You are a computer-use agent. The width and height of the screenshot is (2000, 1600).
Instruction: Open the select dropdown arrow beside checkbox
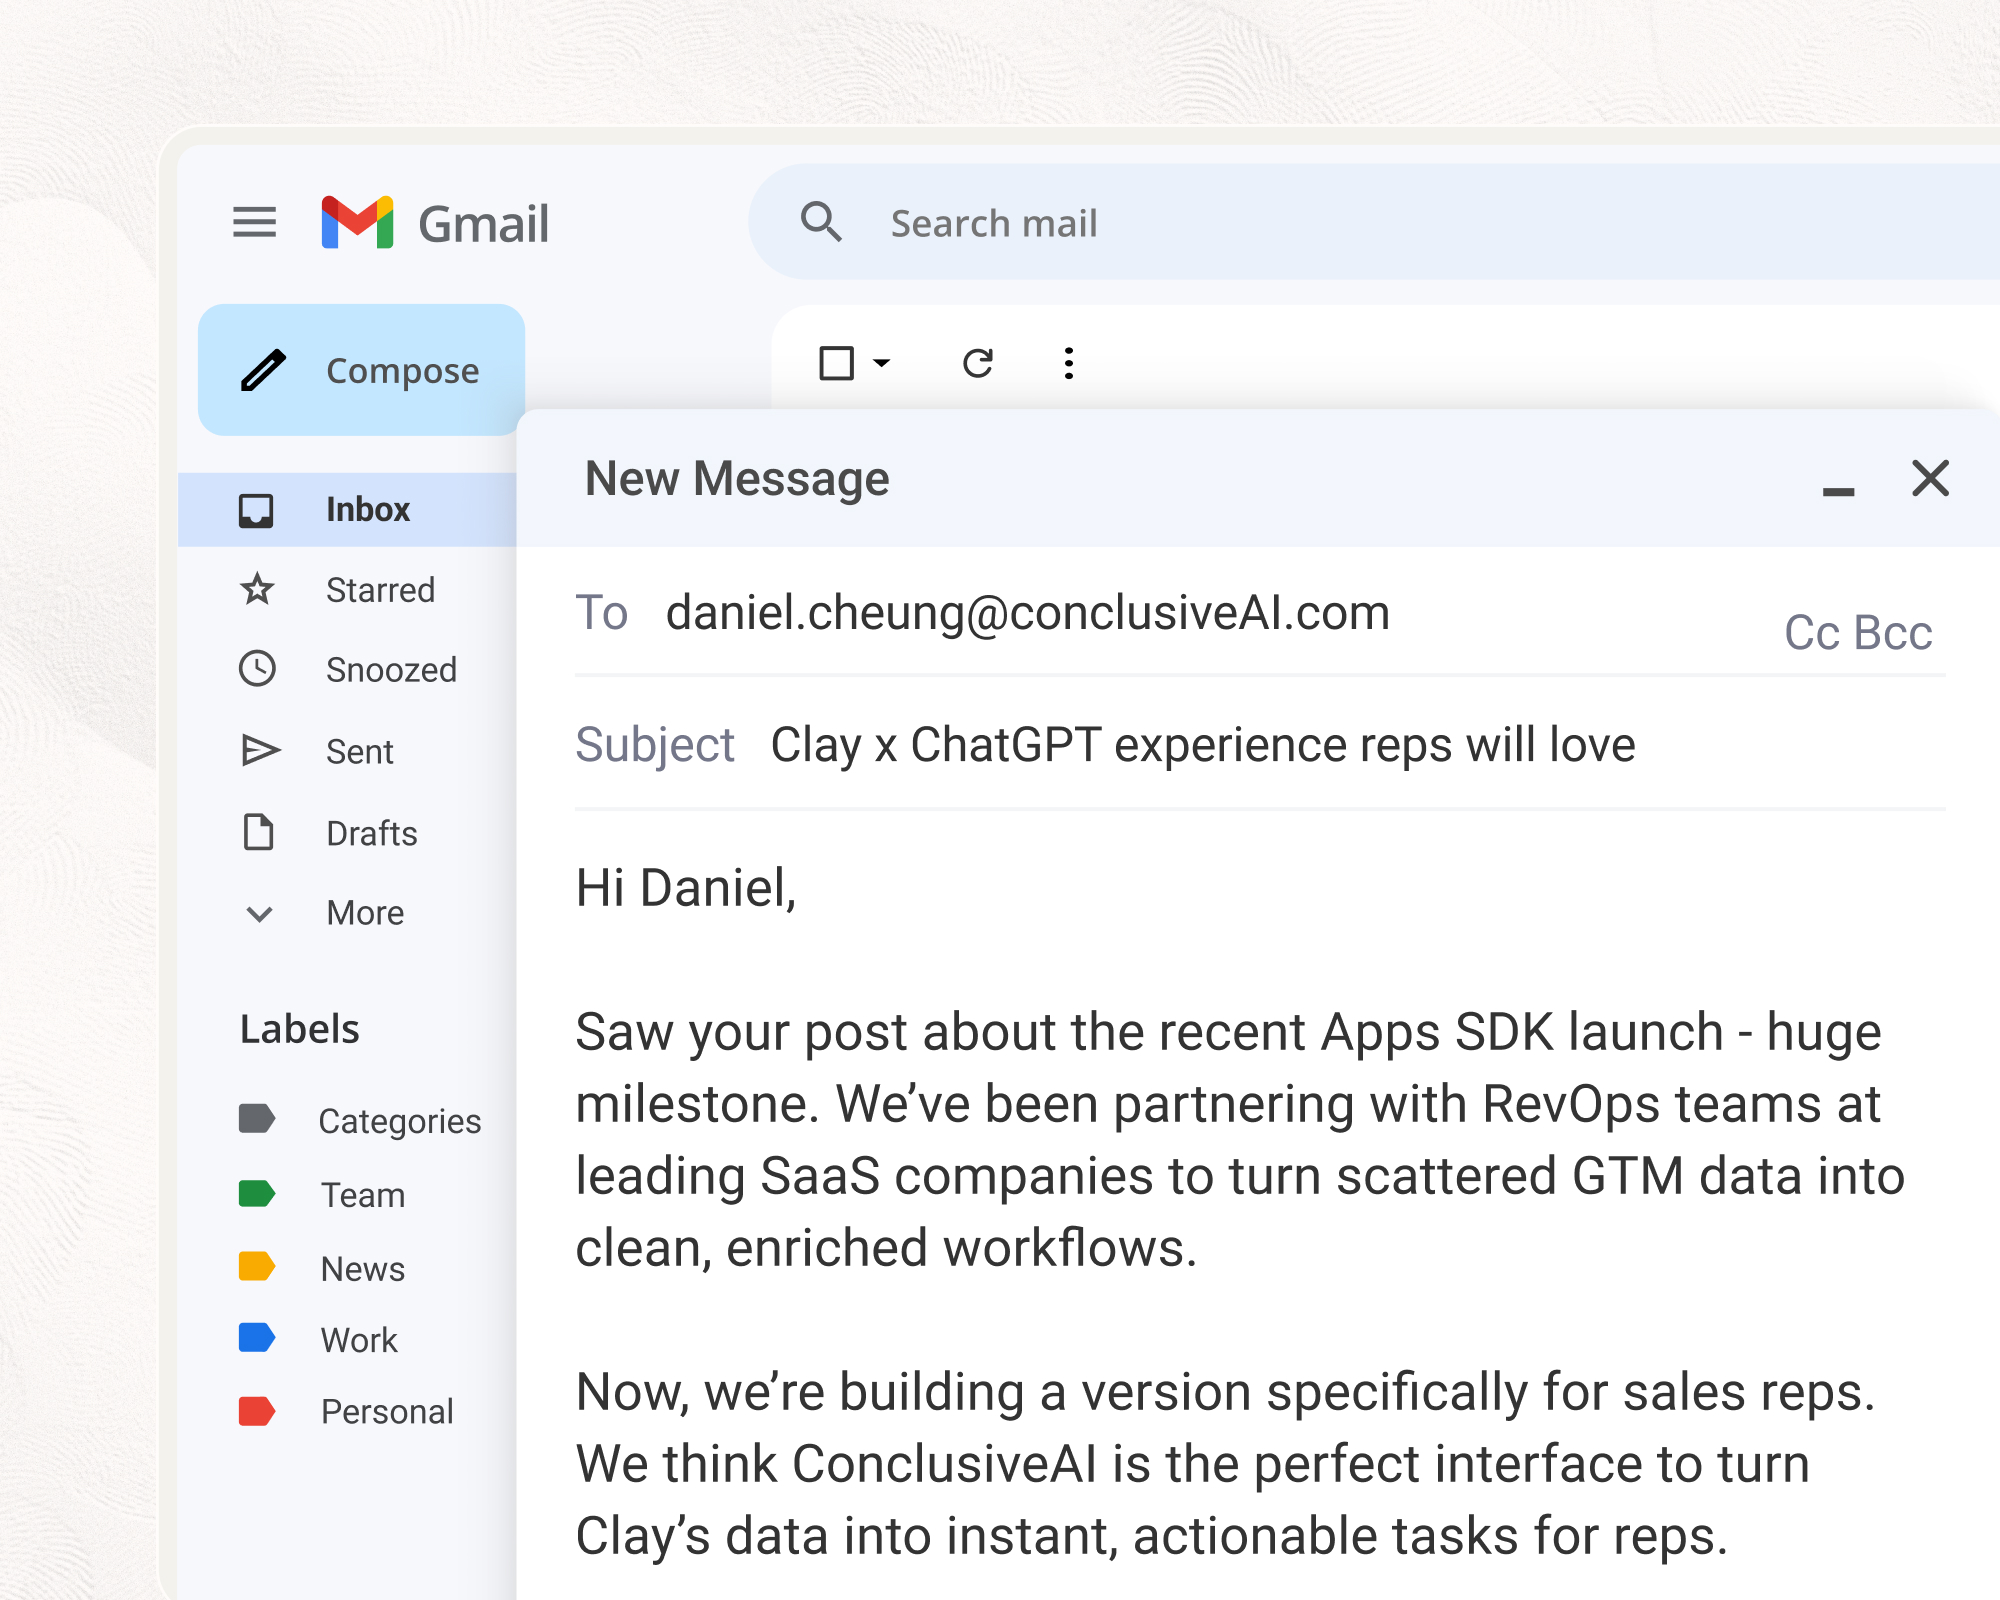click(881, 363)
